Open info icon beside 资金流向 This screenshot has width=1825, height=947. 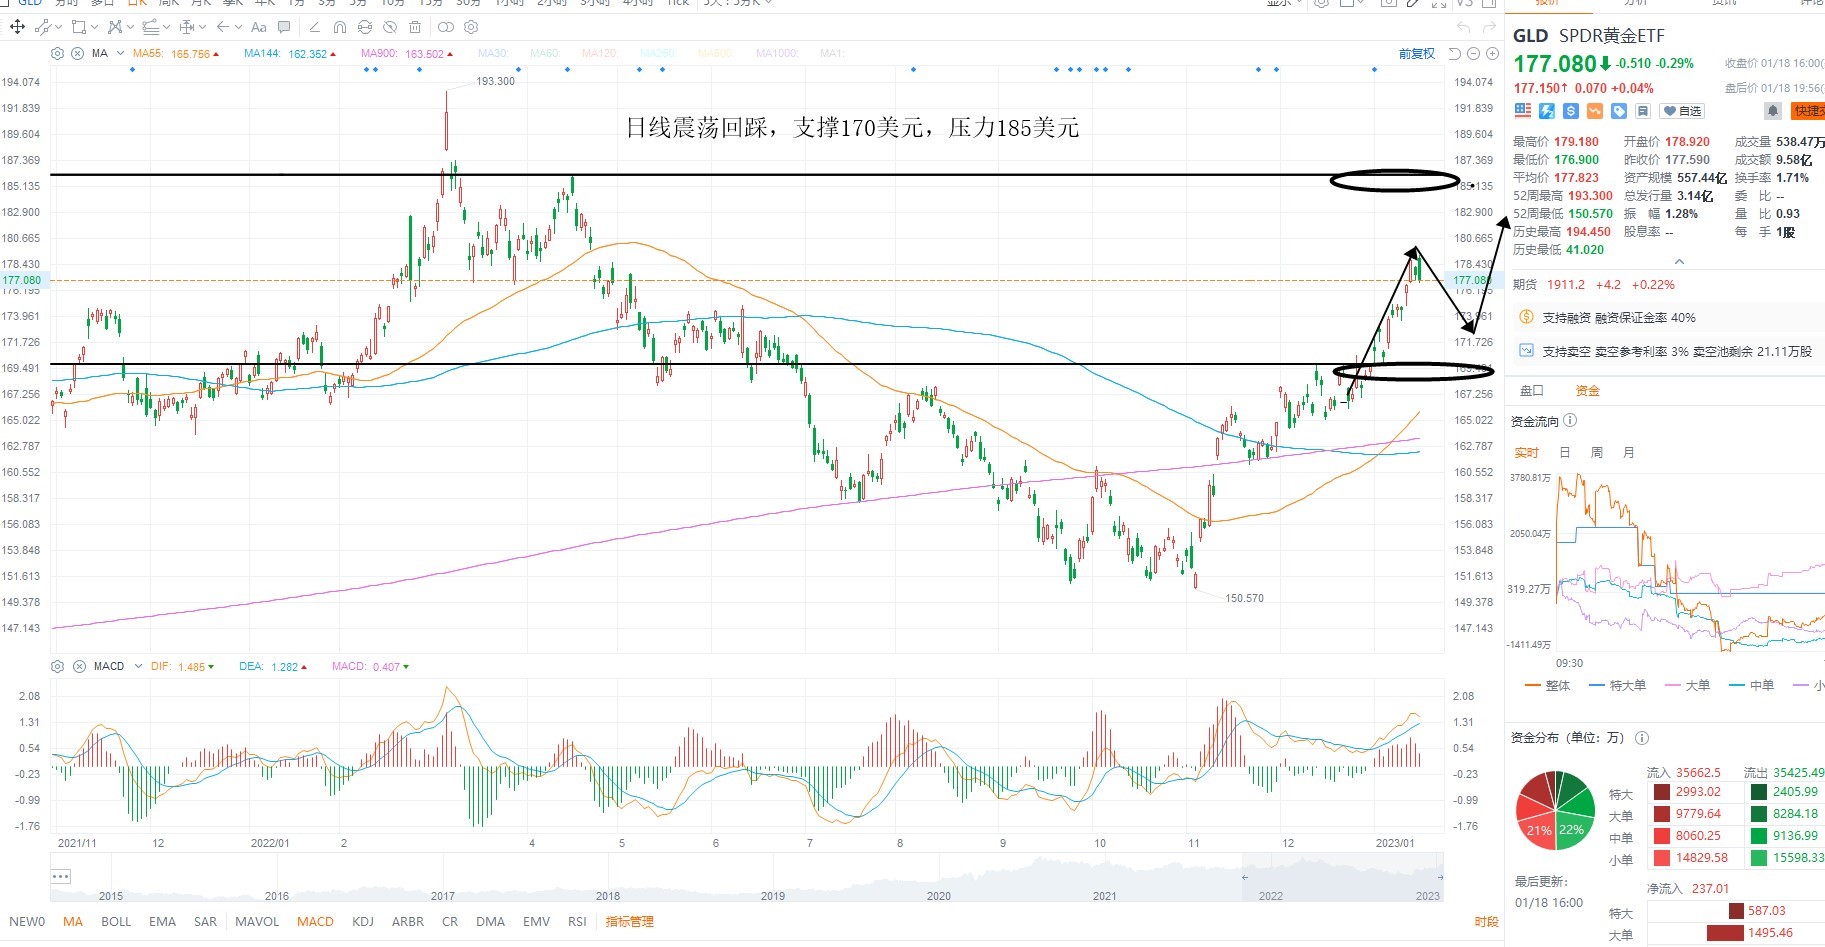click(1570, 421)
